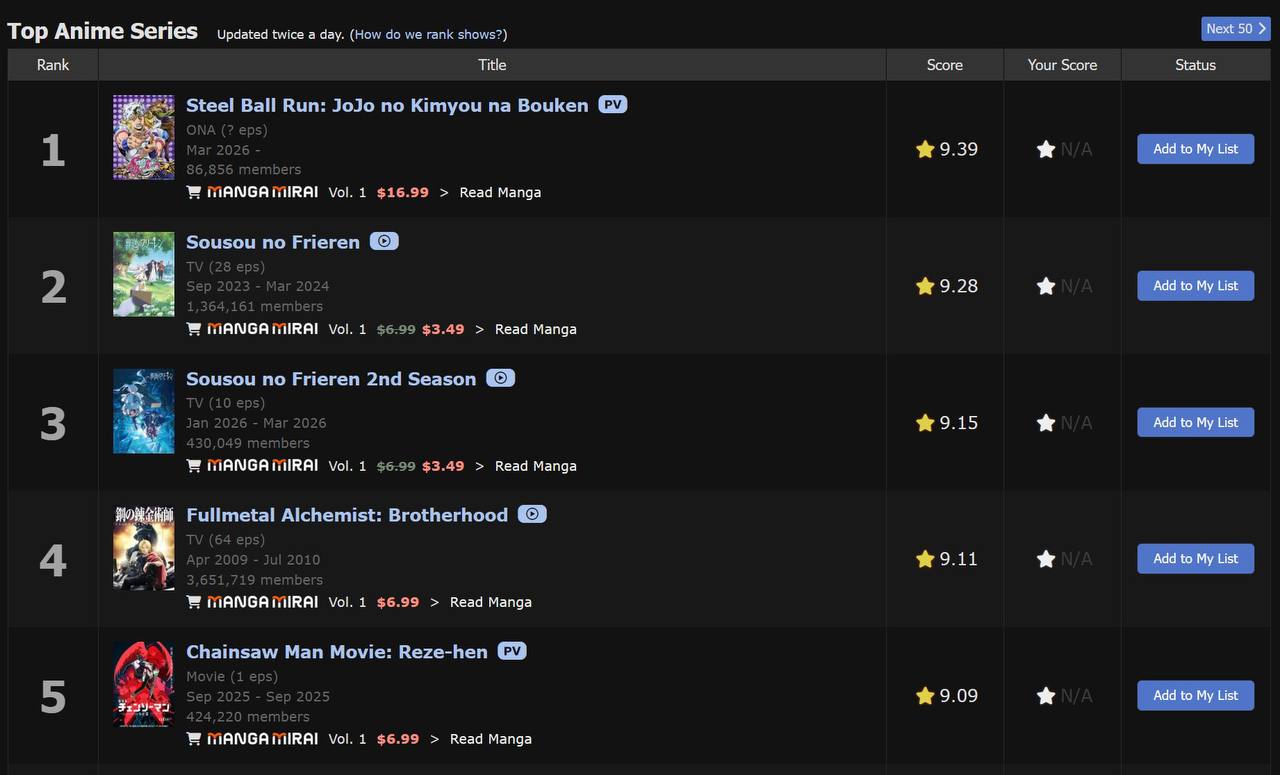
Task: Go to the Next 50 rankings
Action: (x=1235, y=29)
